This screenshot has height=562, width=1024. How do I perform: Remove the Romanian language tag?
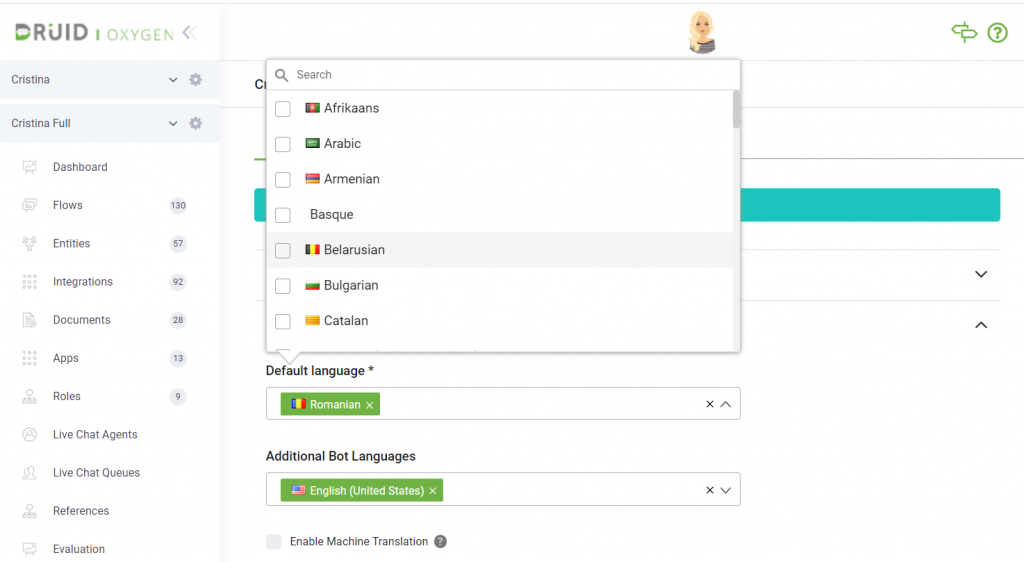point(370,405)
